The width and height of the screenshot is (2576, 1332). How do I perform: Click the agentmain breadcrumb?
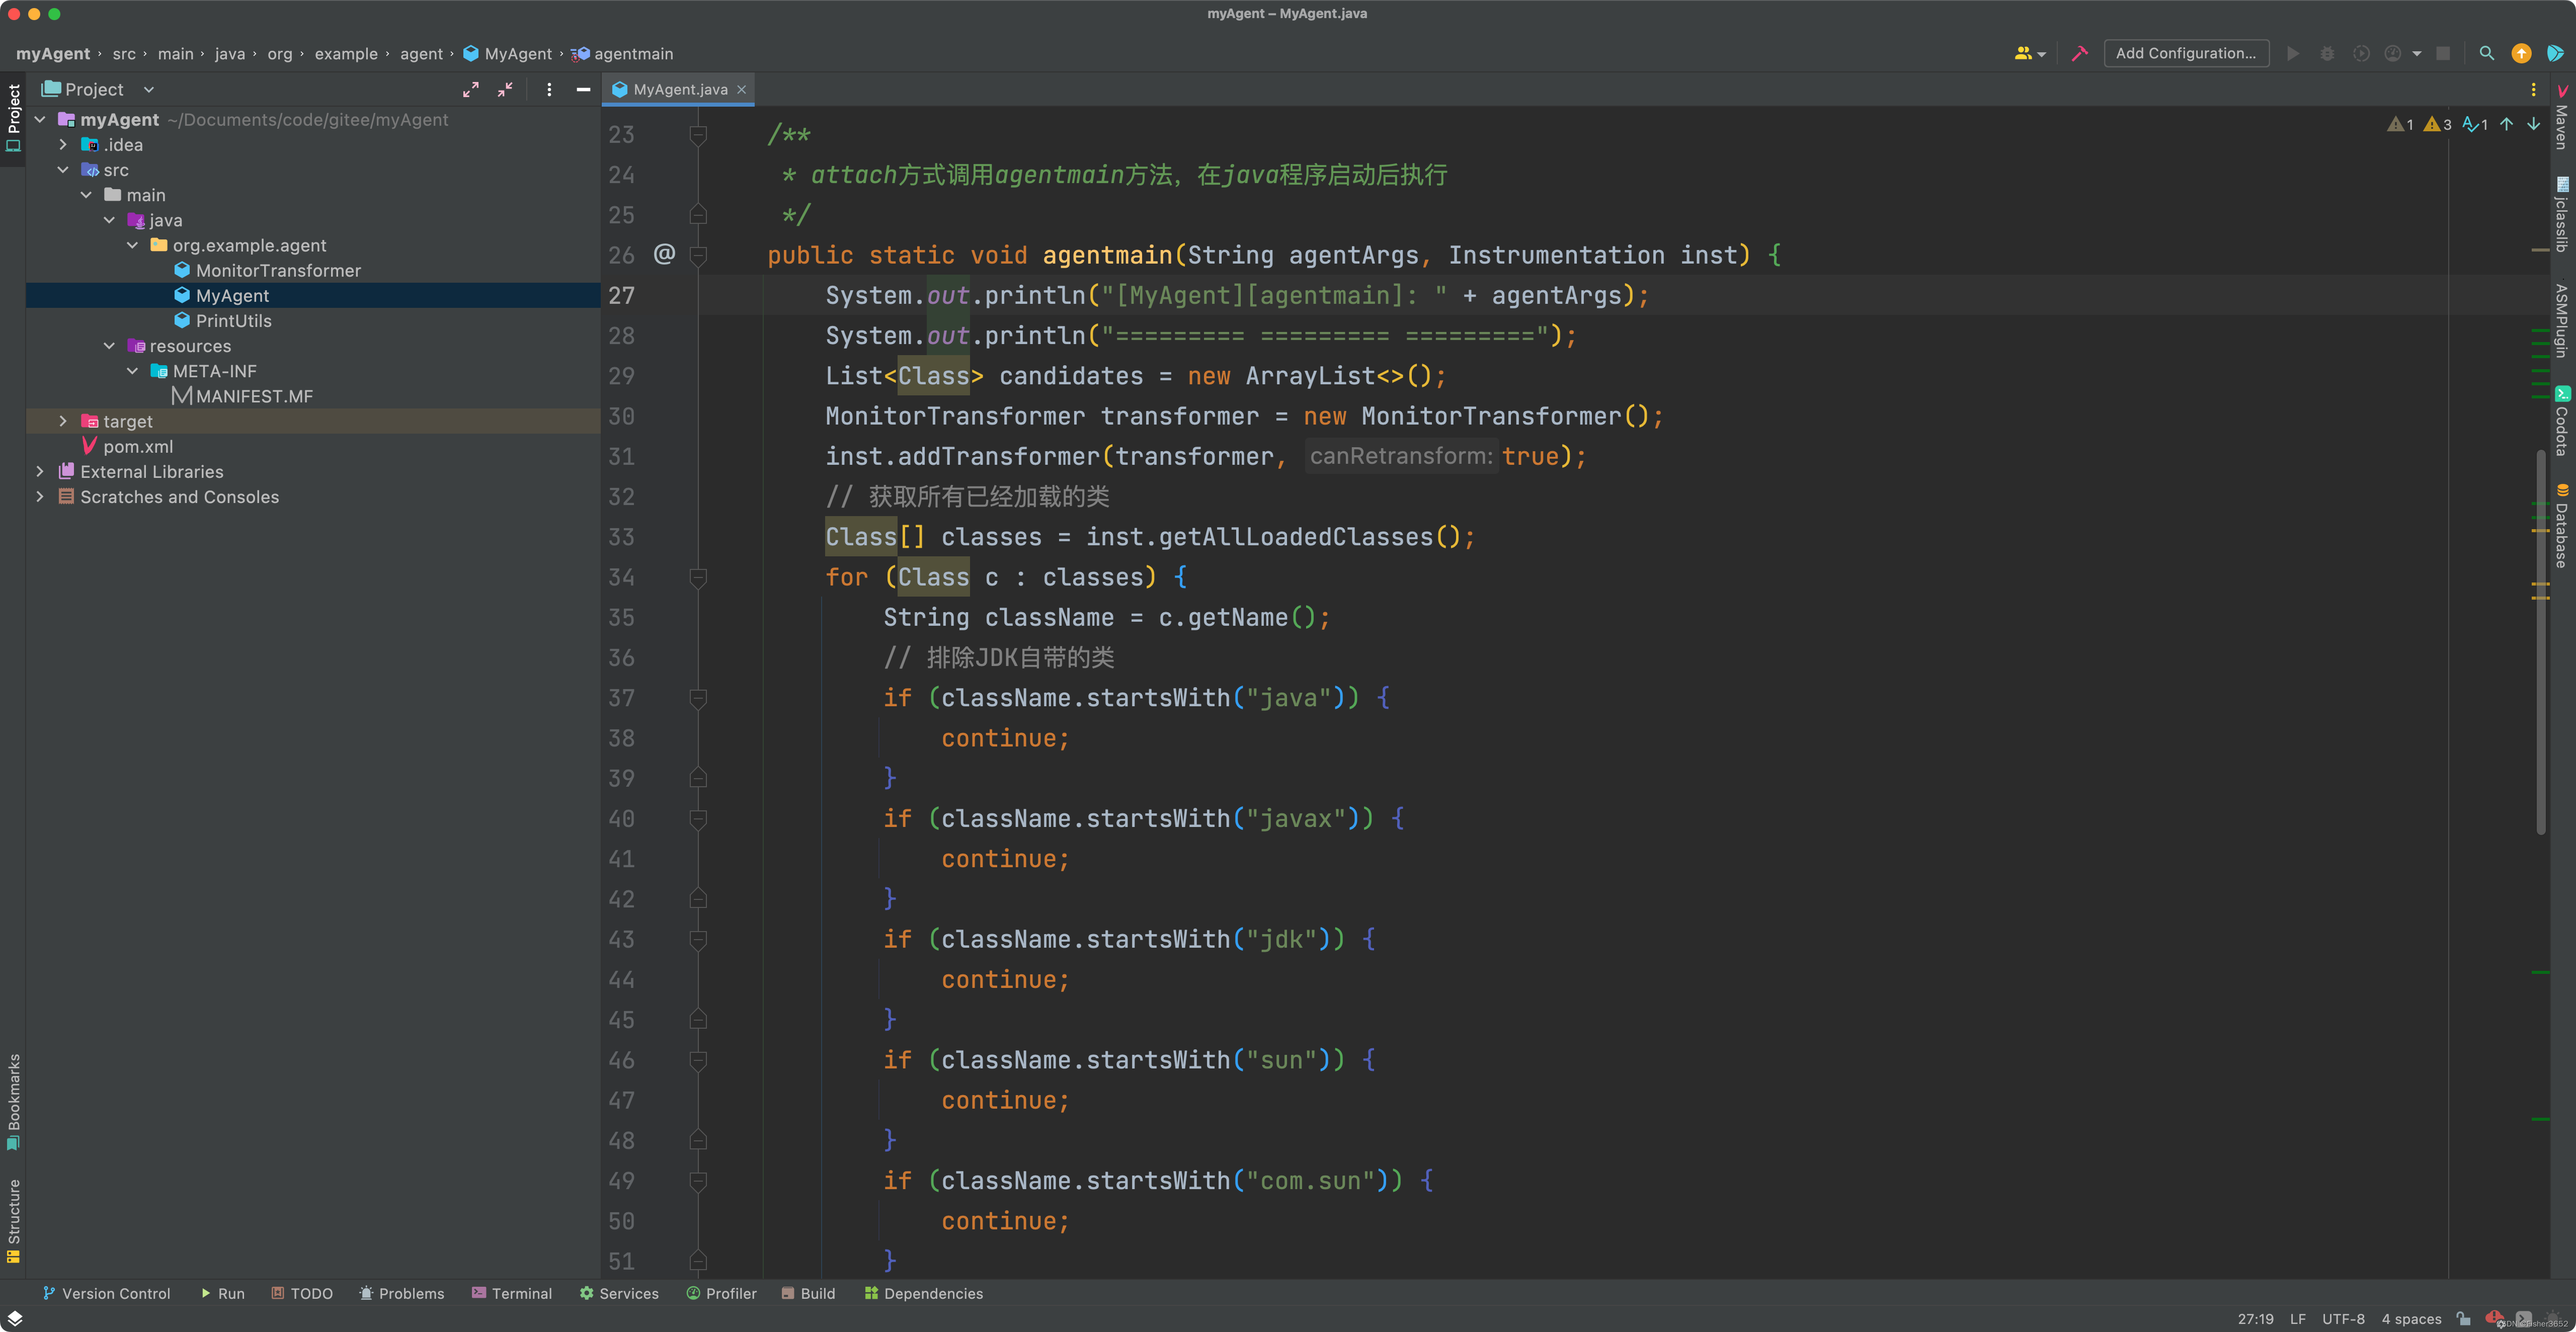[x=622, y=54]
